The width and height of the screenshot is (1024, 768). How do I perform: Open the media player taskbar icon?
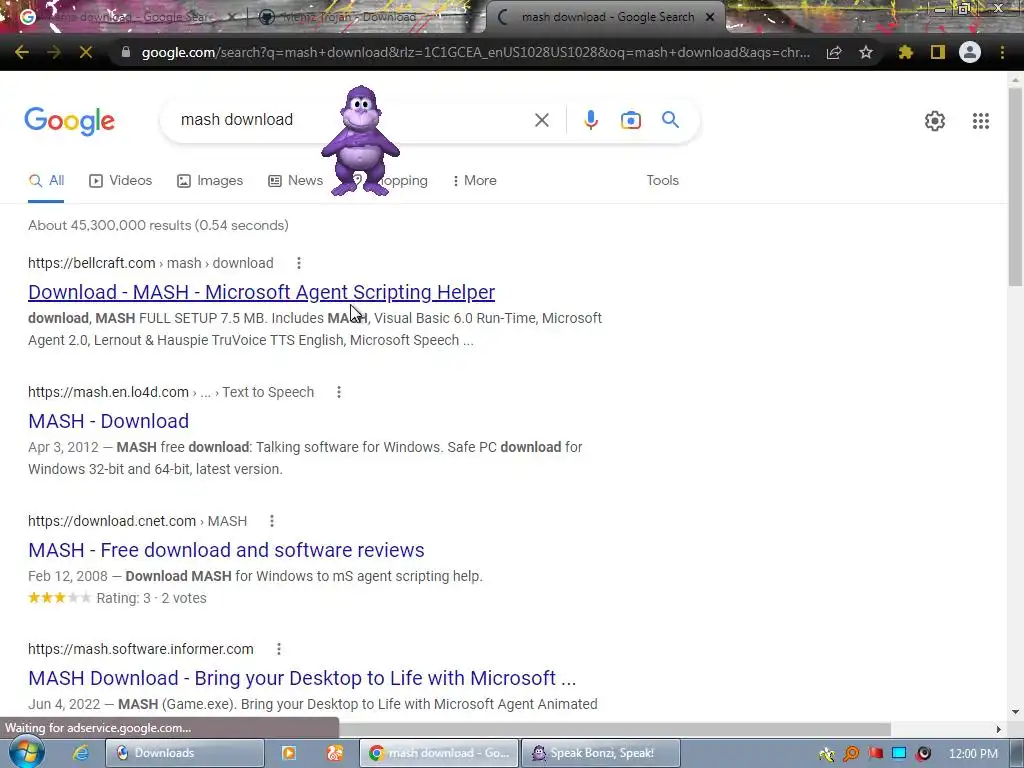click(288, 753)
